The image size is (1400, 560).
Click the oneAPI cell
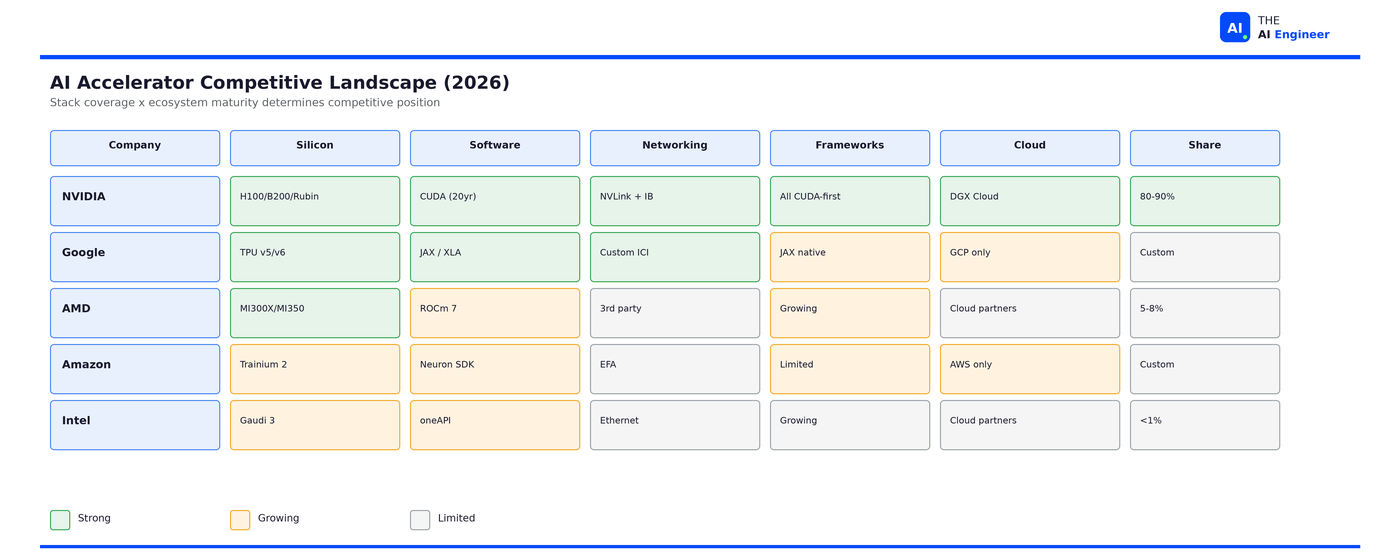click(495, 425)
